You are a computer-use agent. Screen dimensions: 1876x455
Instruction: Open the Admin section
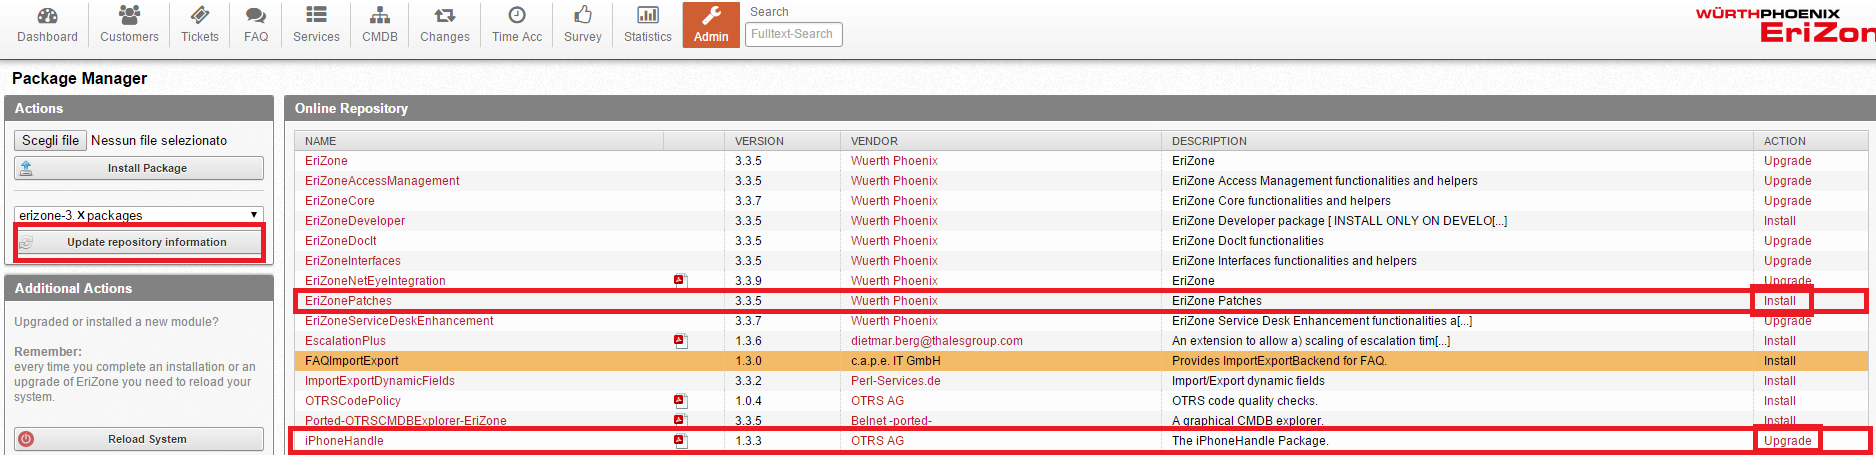[711, 25]
